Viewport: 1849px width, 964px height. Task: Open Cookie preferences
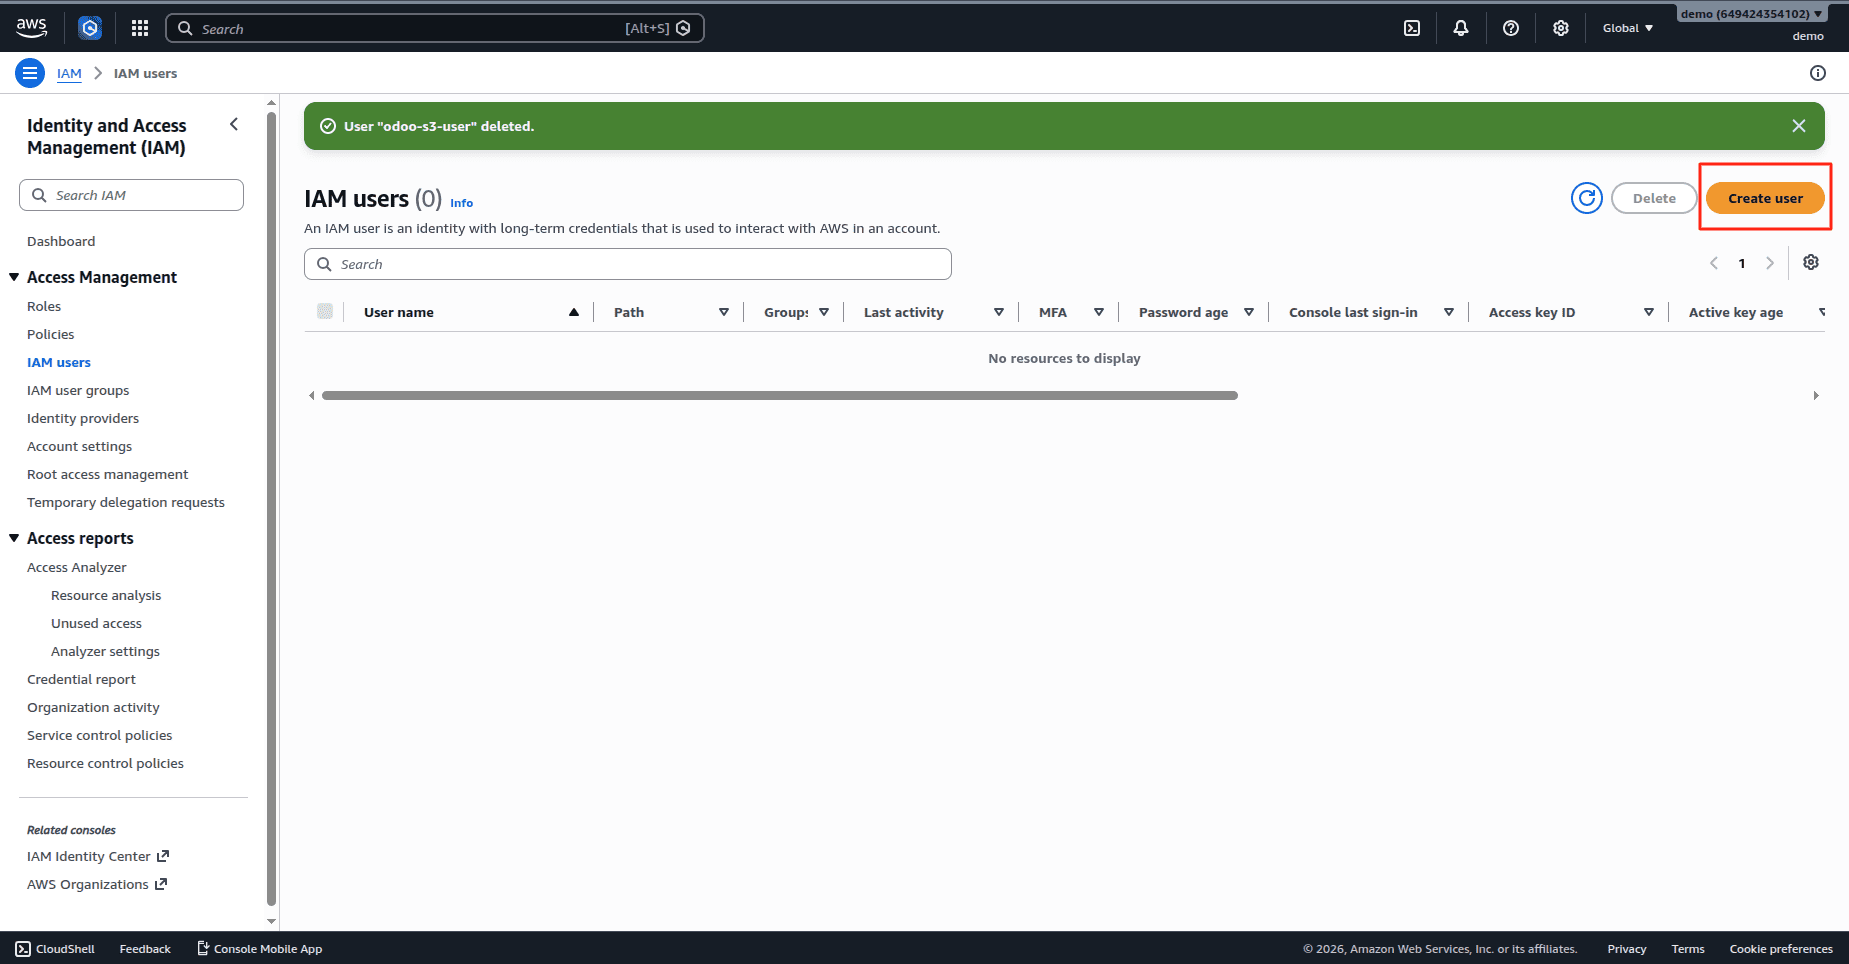coord(1781,949)
